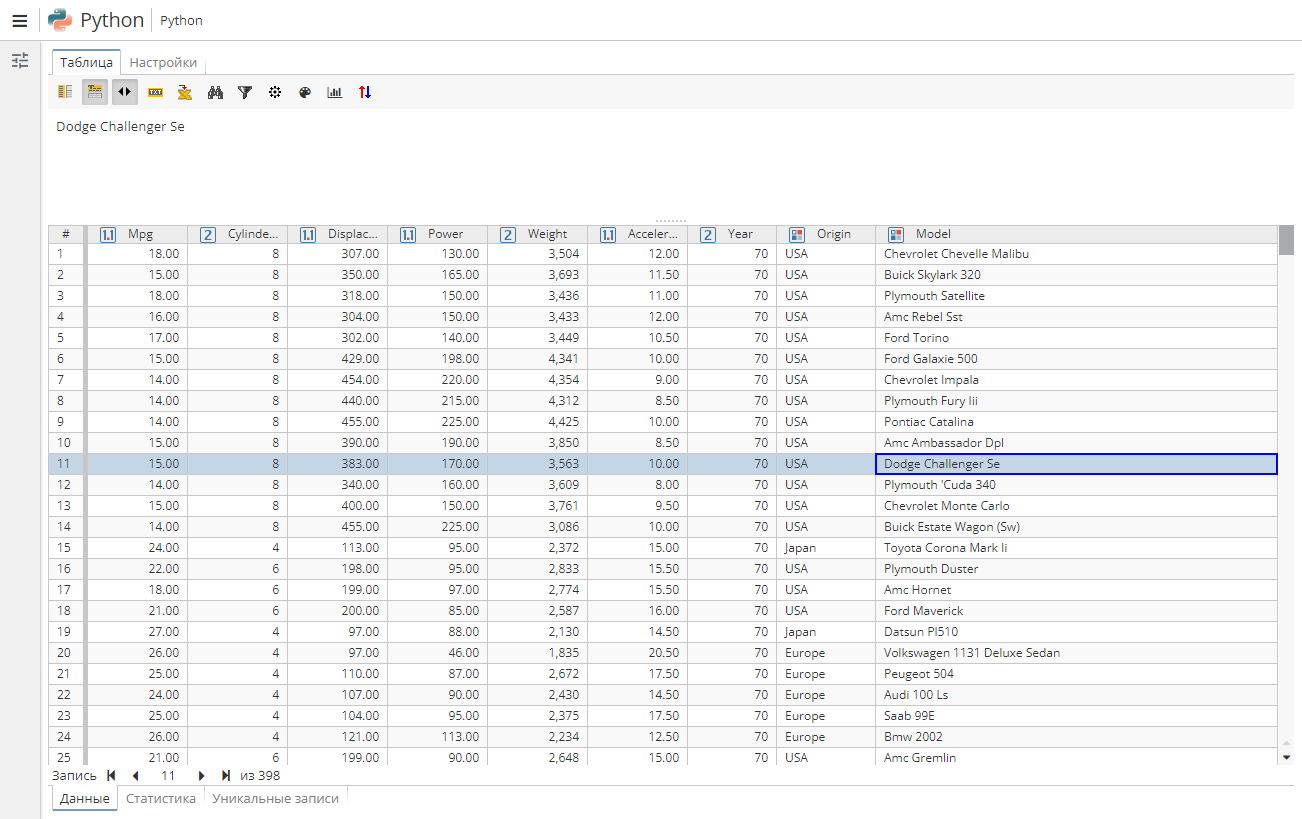This screenshot has height=819, width=1302.
Task: Click the 4,425 weight cell
Action: point(538,422)
